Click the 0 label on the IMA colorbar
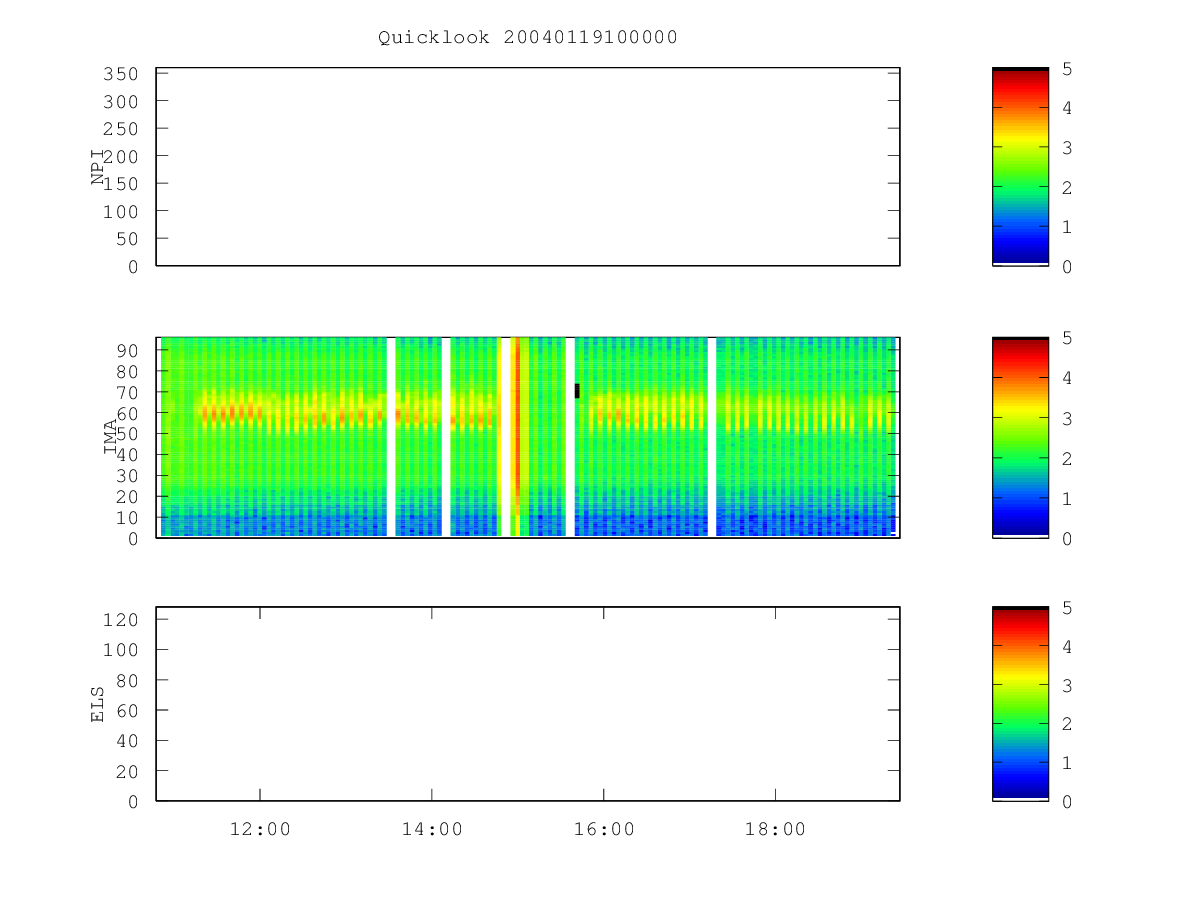Image resolution: width=1200 pixels, height=900 pixels. point(1068,538)
